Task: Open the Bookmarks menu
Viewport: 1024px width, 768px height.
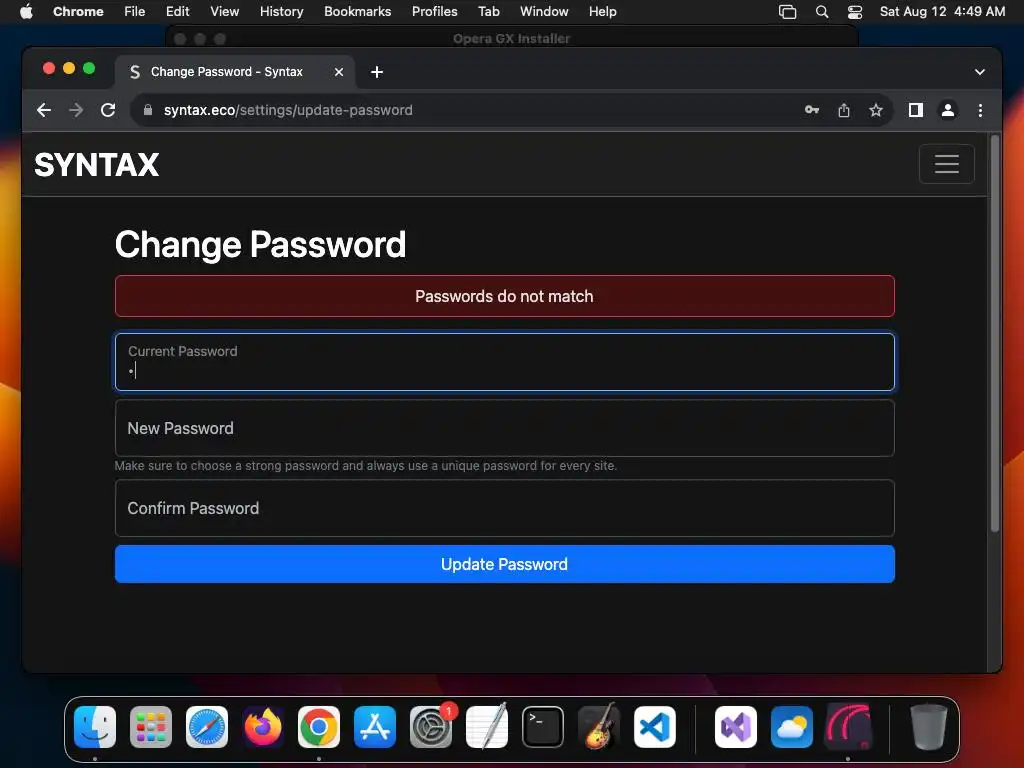Action: point(357,12)
